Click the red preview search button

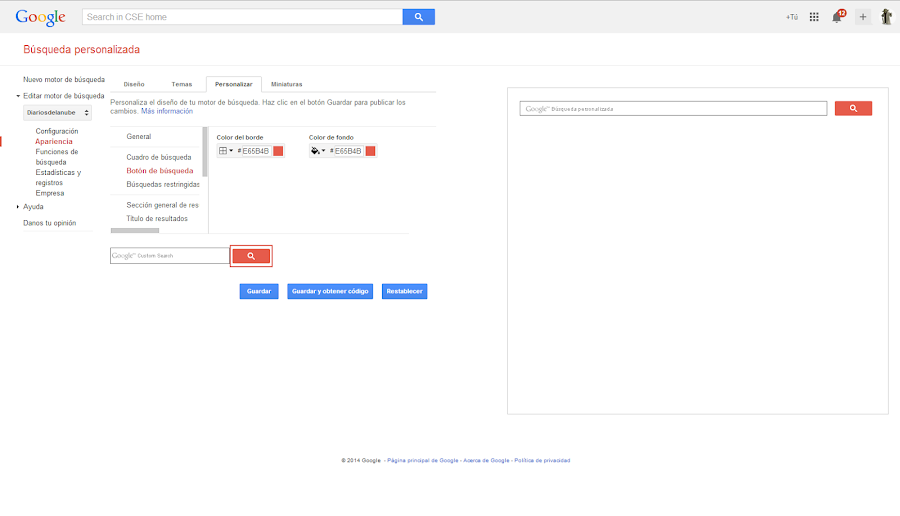coord(251,256)
